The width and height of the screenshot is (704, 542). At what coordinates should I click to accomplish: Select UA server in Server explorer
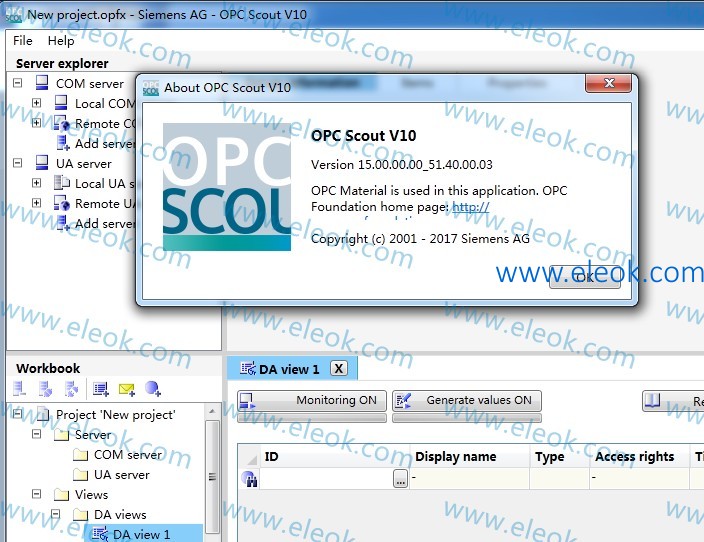pyautogui.click(x=84, y=163)
